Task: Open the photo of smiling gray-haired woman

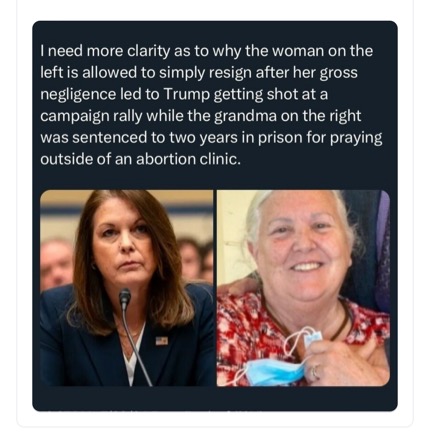Action: coord(303,288)
